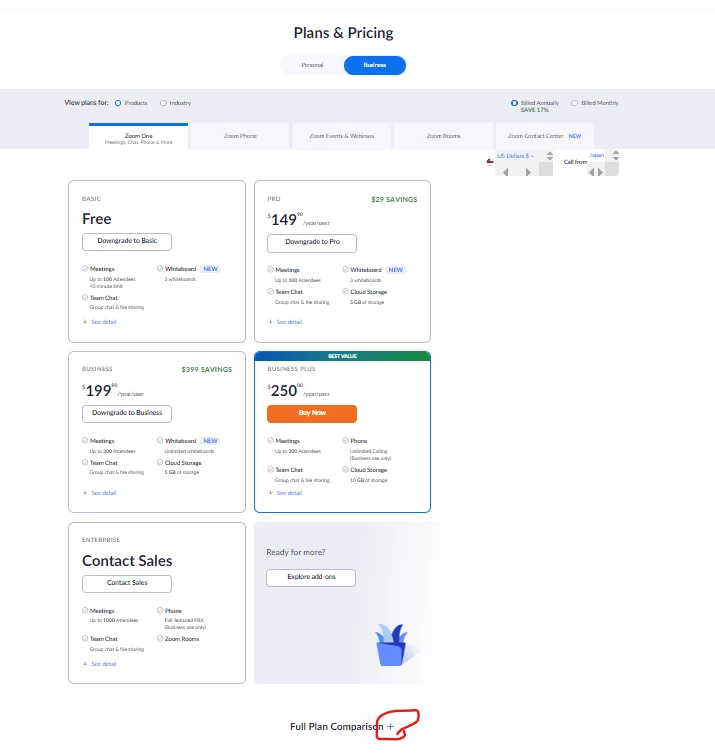Expand See detail in the Business Plus plan
The image size is (715, 756).
[289, 493]
